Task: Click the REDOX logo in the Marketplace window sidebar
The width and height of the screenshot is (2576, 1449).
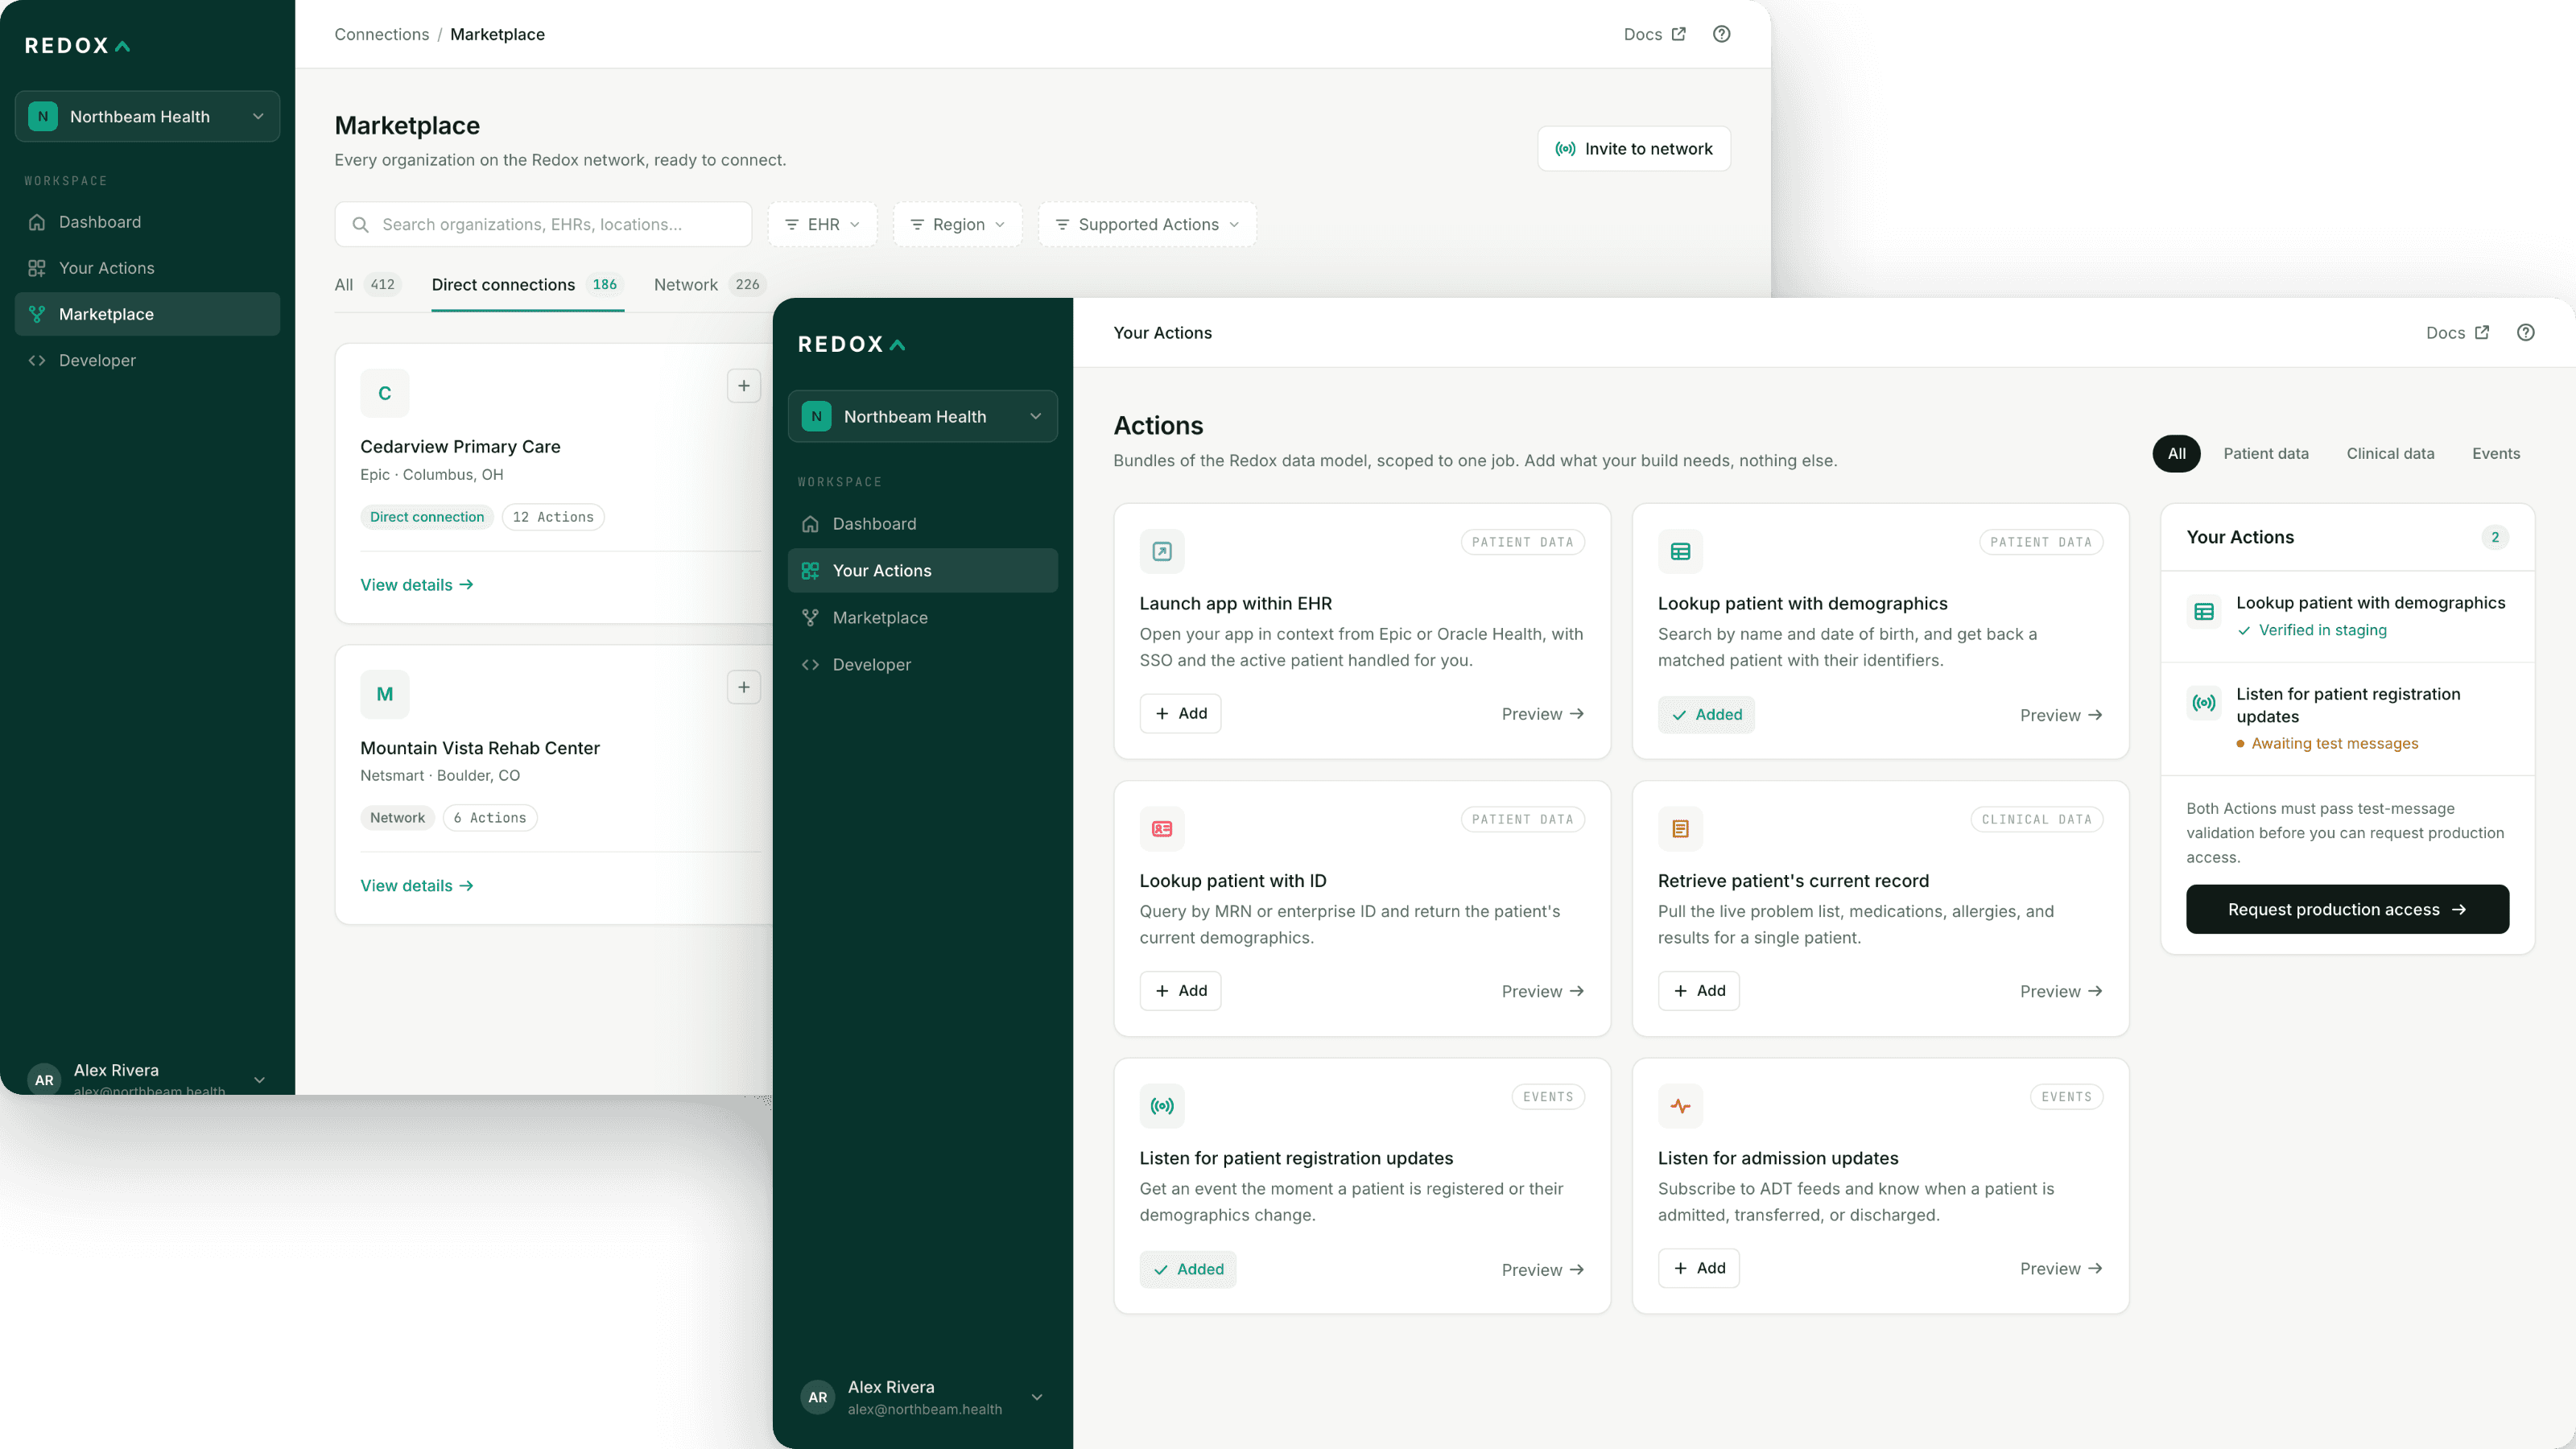Action: pyautogui.click(x=77, y=46)
